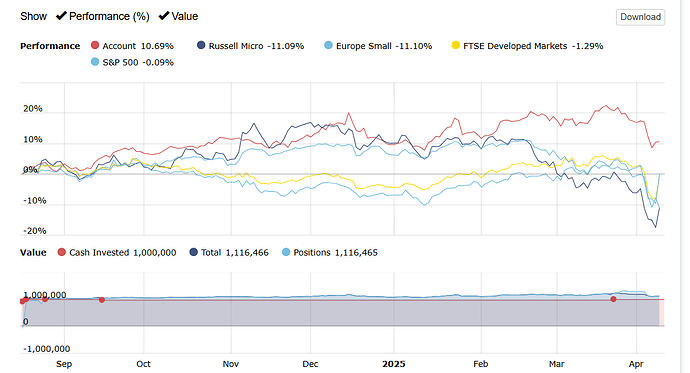The image size is (690, 373).
Task: Toggle FTSE Developed Markets yellow legend dot
Action: 456,45
